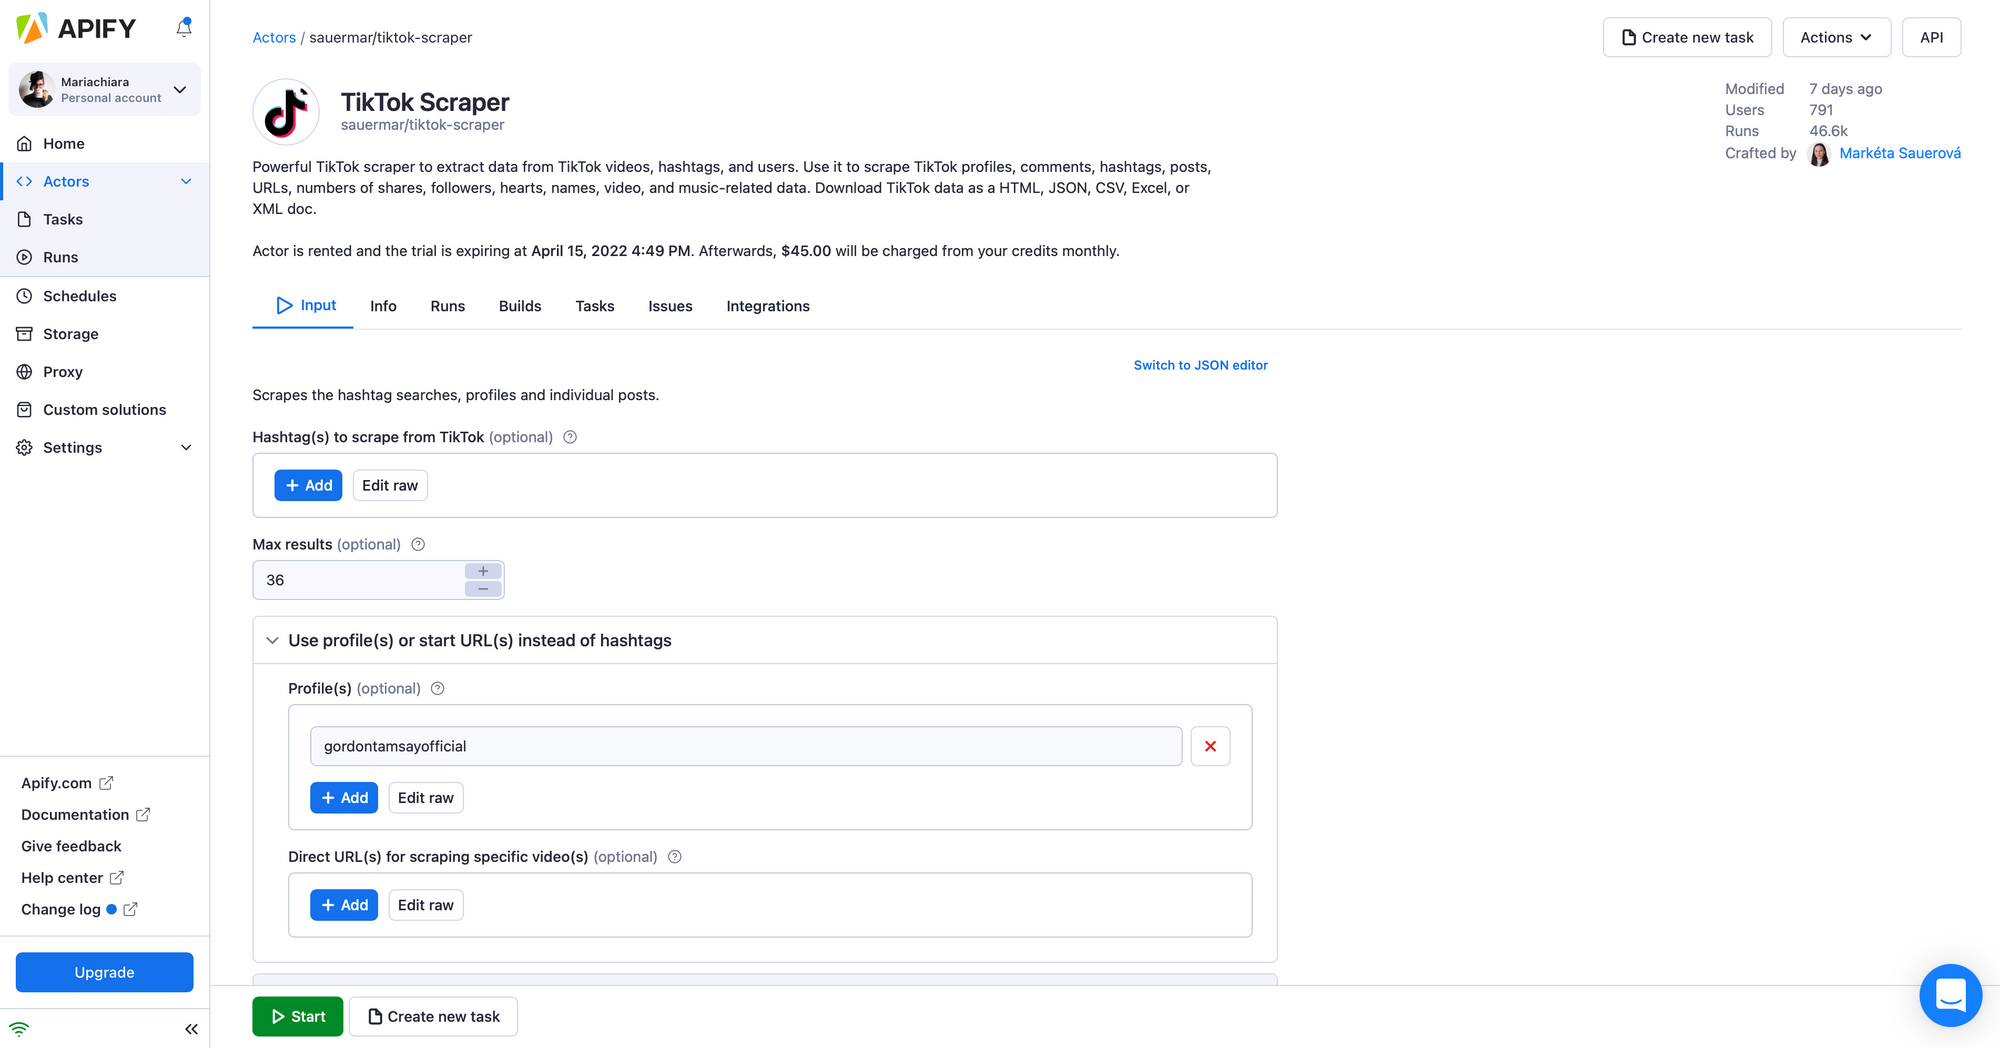The width and height of the screenshot is (2000, 1048).
Task: Click the API button
Action: click(x=1931, y=37)
